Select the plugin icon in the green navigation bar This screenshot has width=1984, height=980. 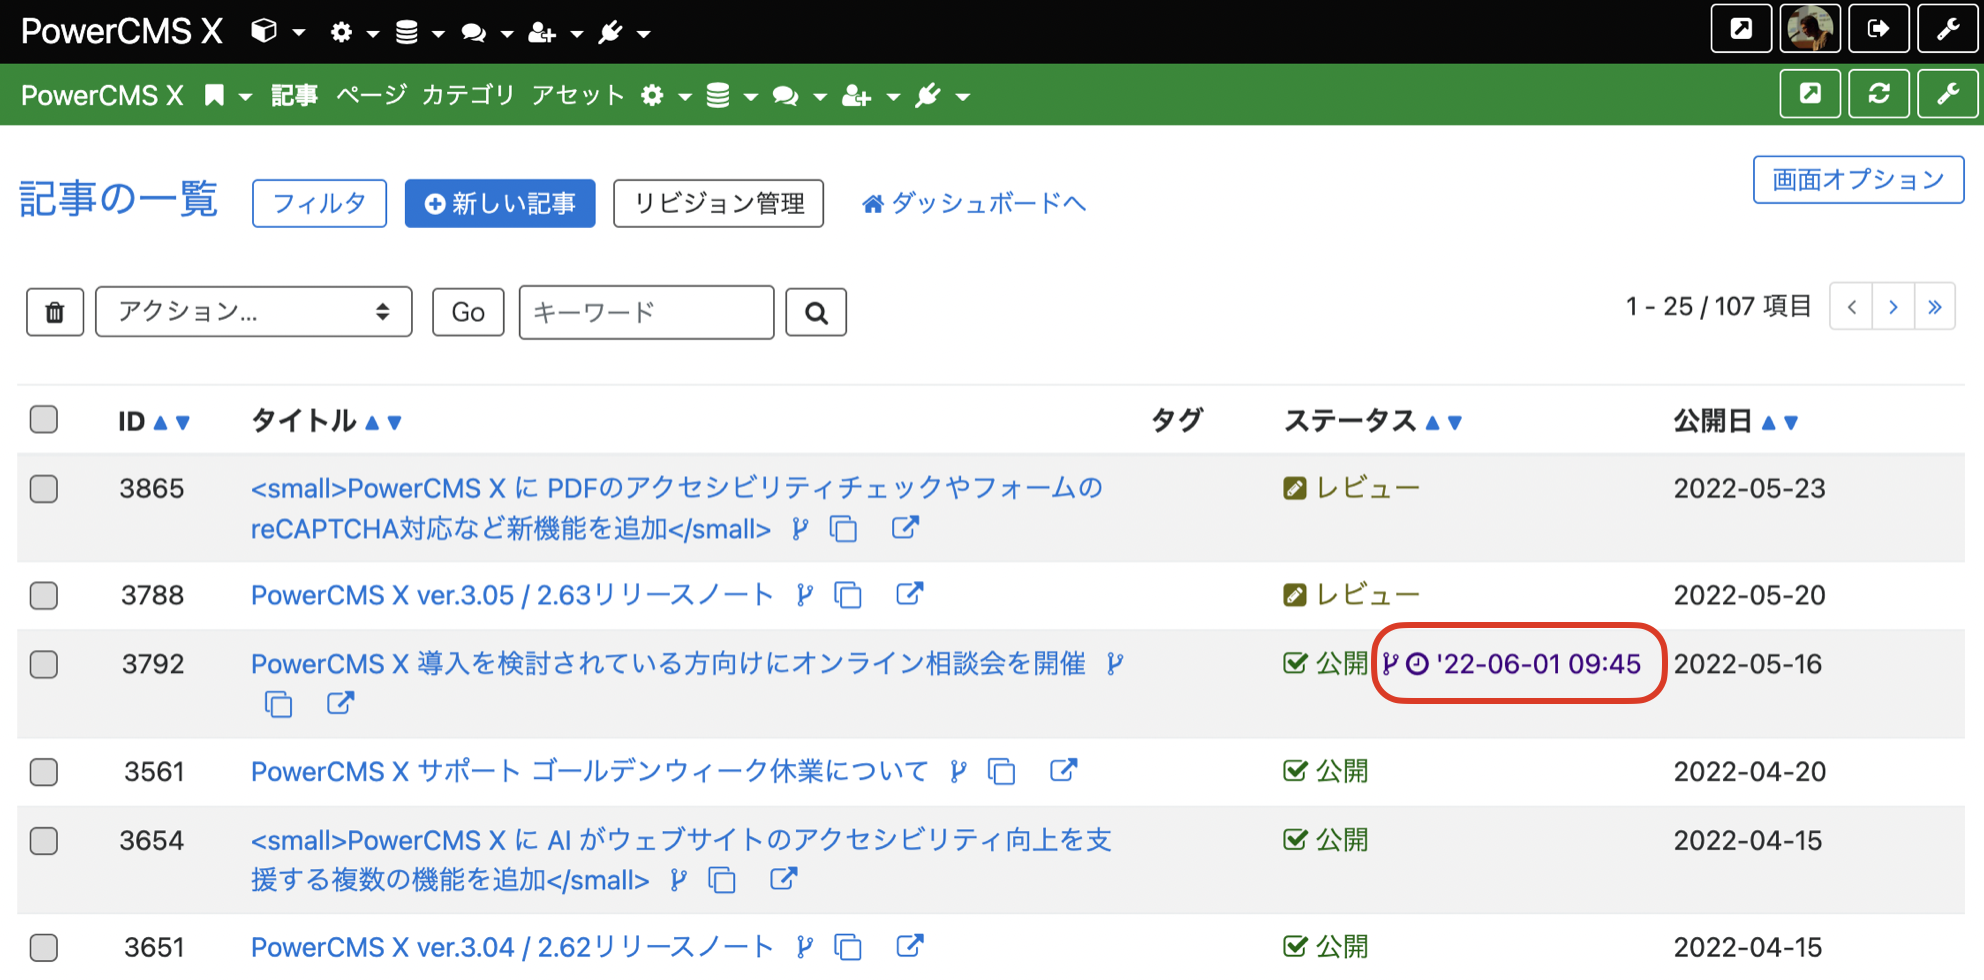[928, 95]
